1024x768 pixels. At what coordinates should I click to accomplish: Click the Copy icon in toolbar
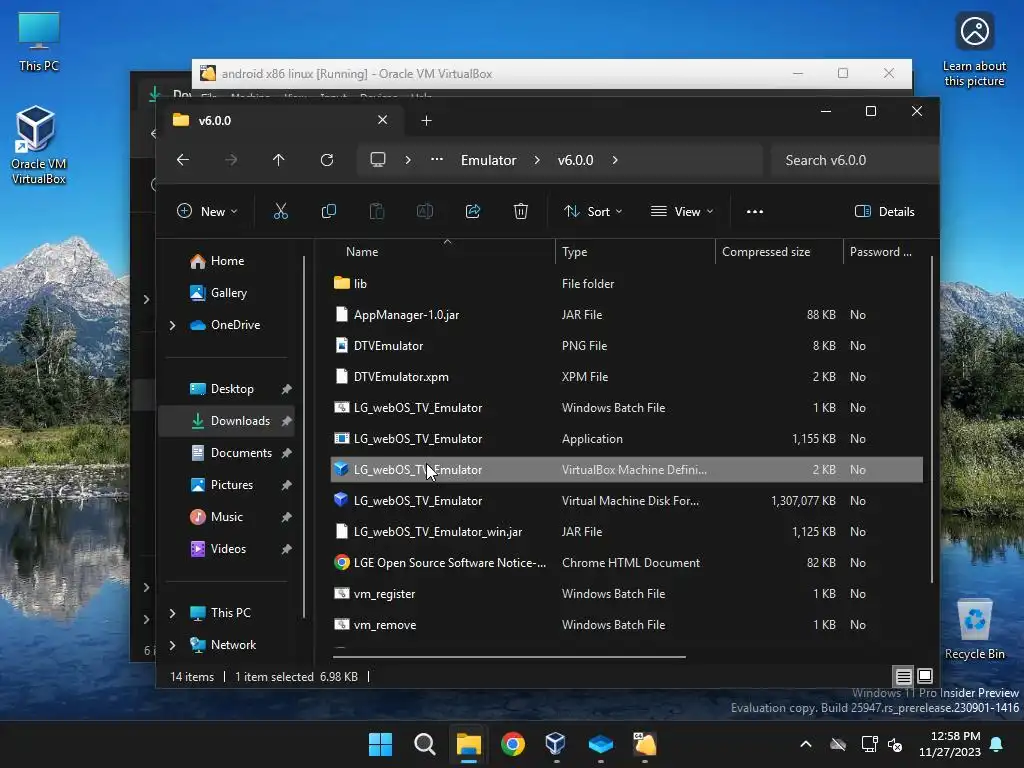click(328, 211)
